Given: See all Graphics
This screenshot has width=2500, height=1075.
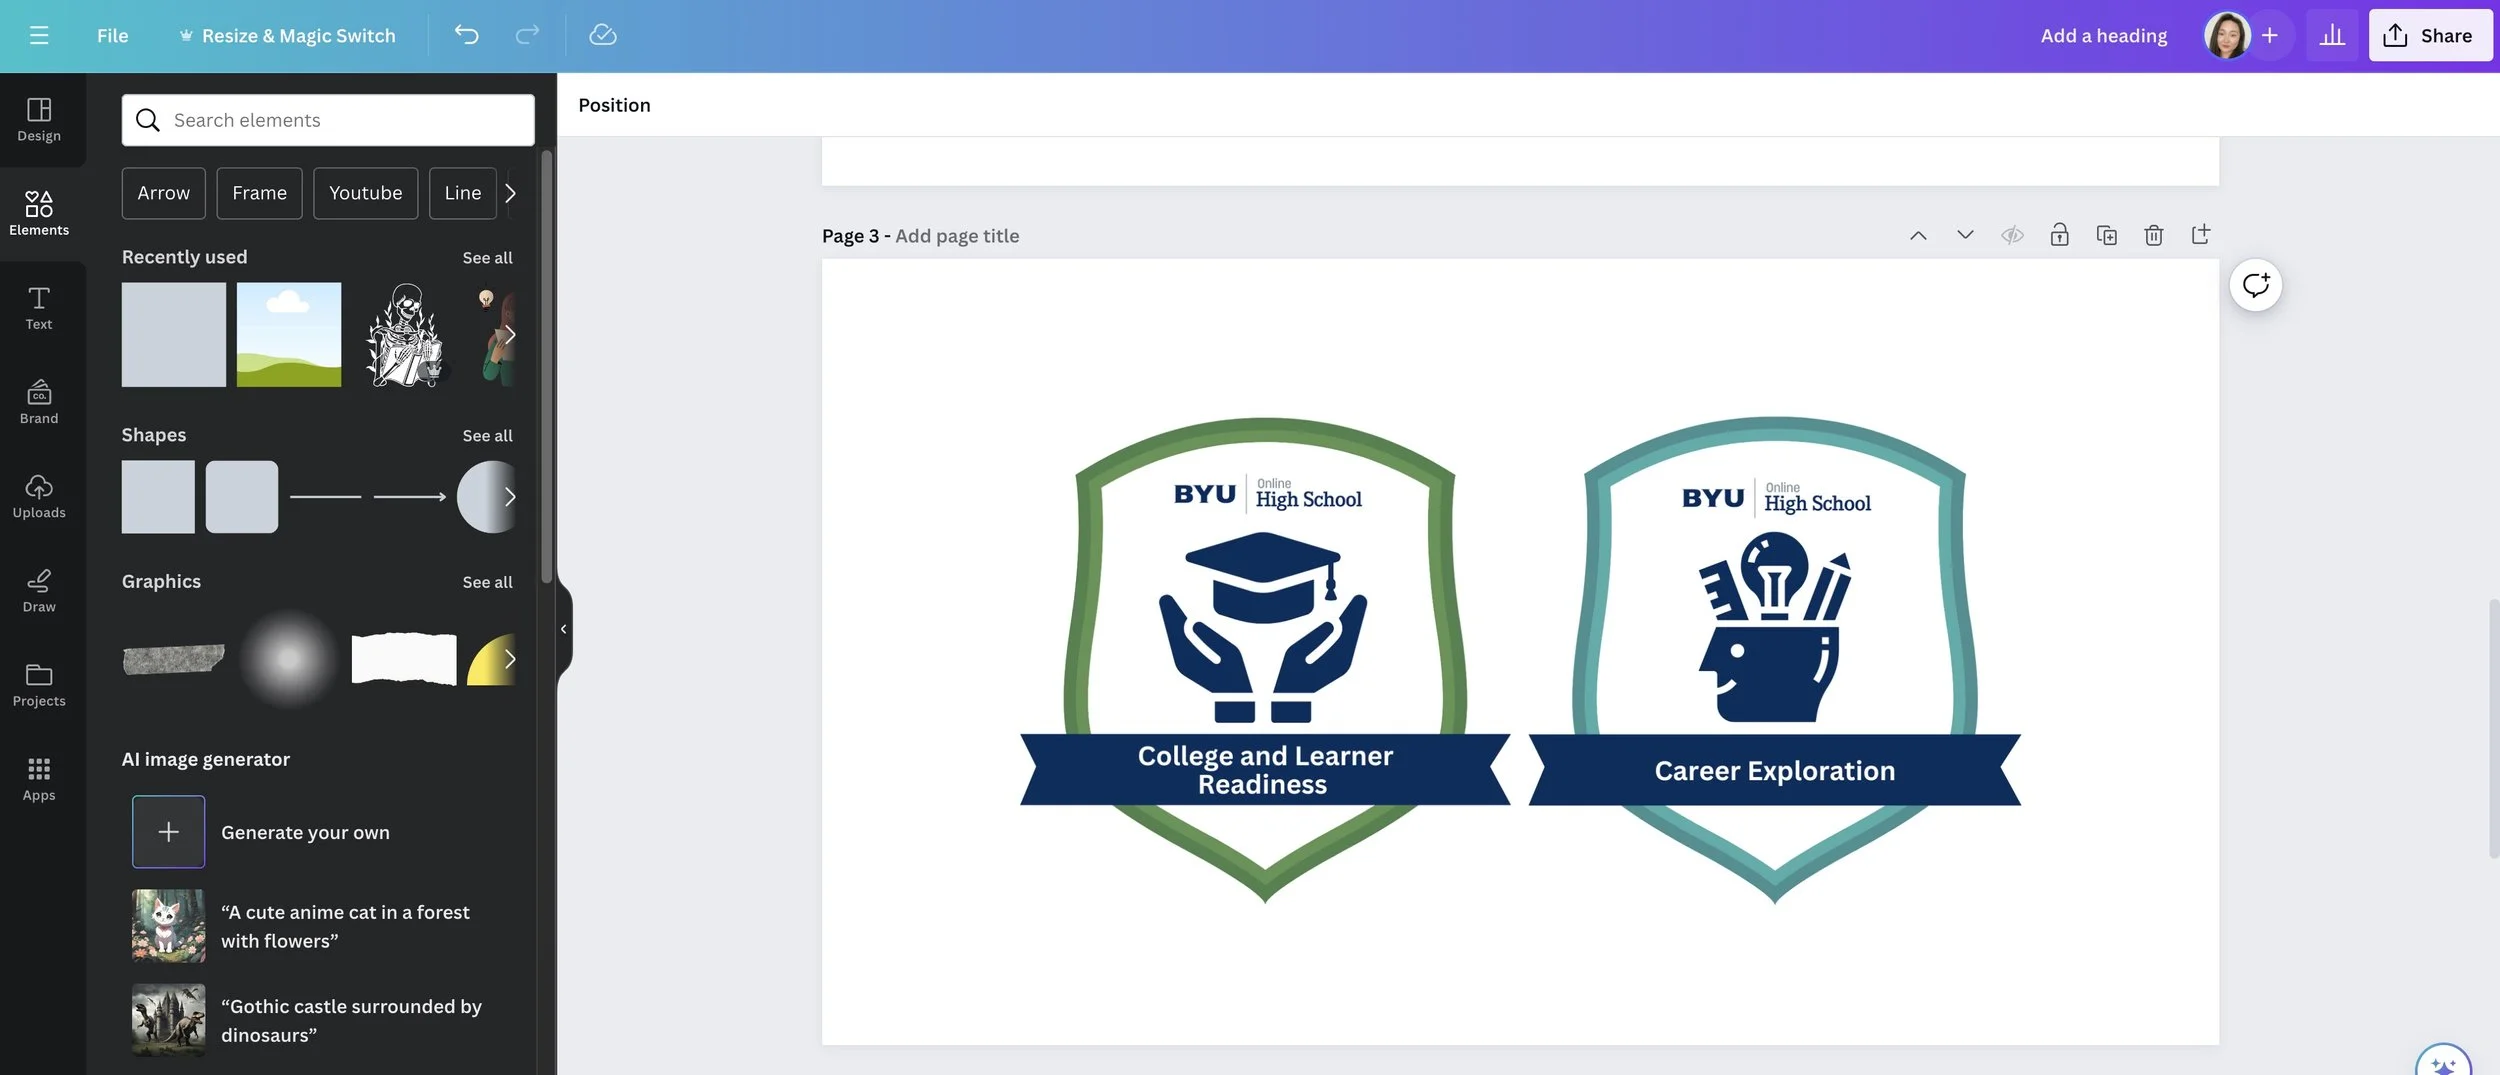Looking at the screenshot, I should [487, 582].
